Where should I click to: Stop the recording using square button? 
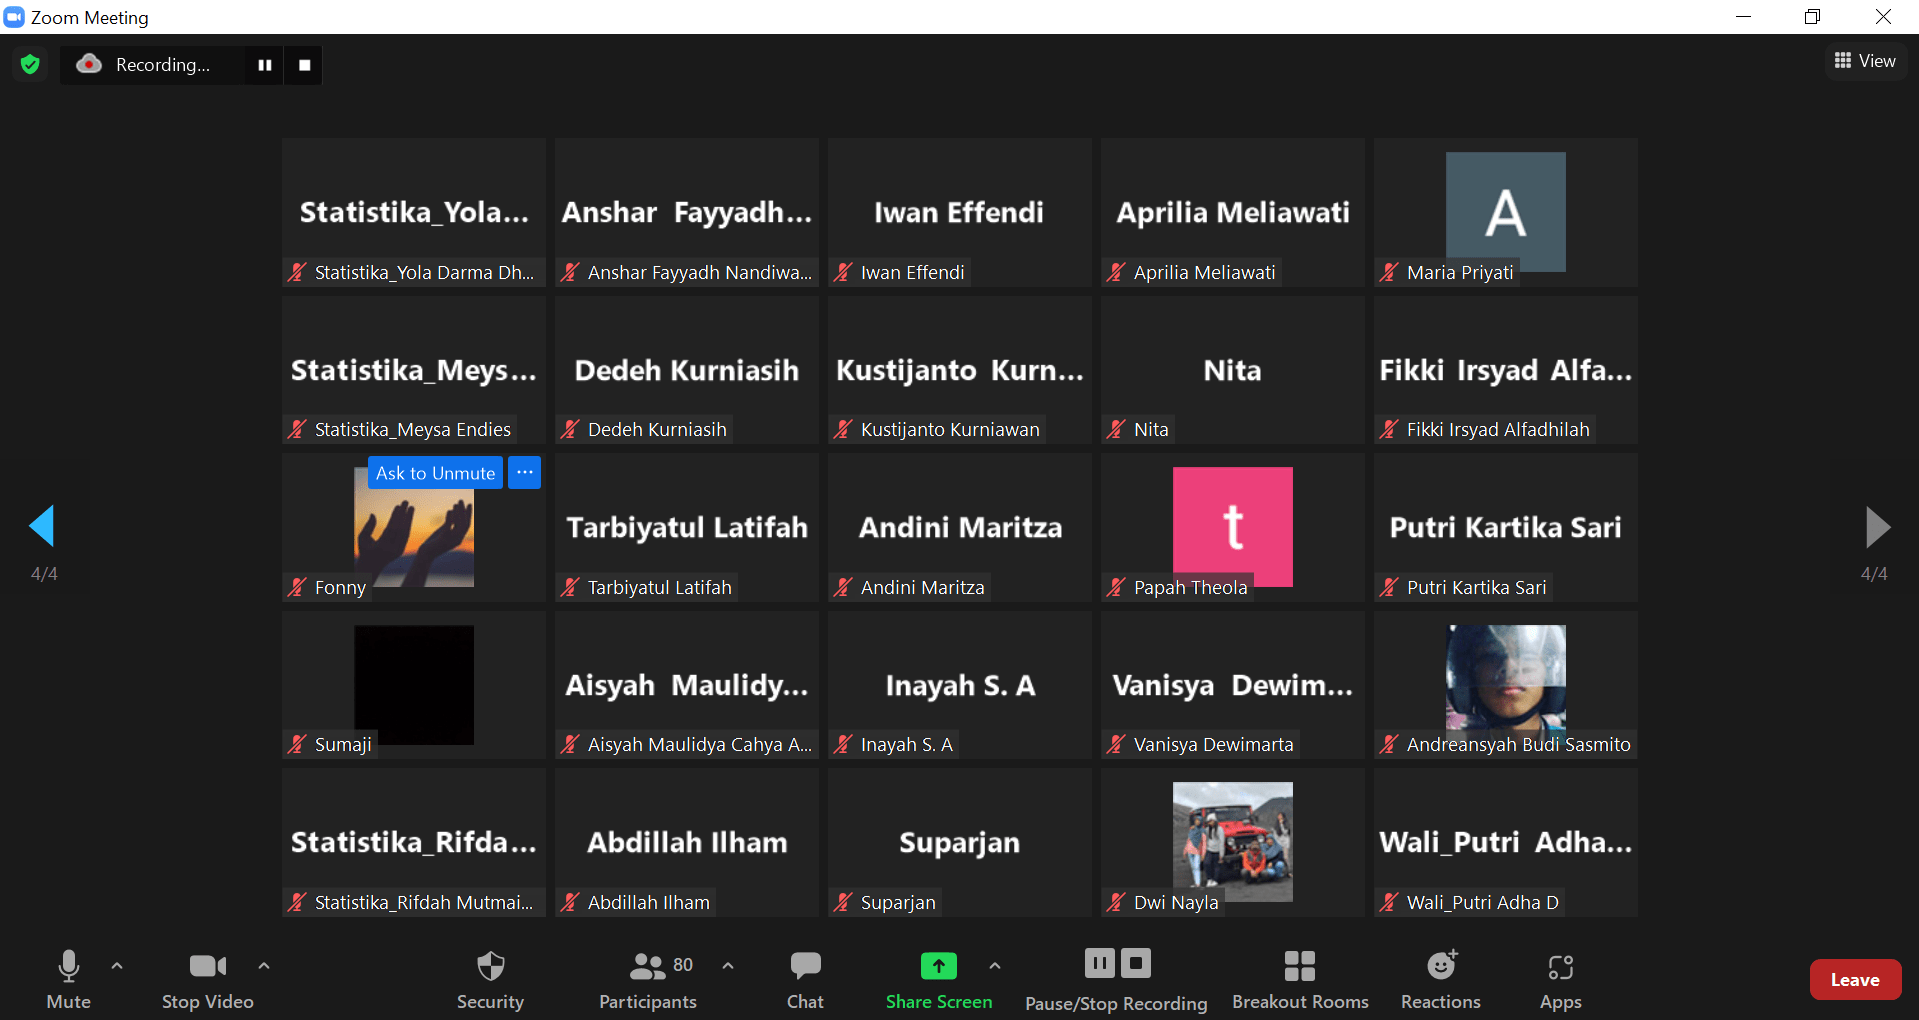305,65
